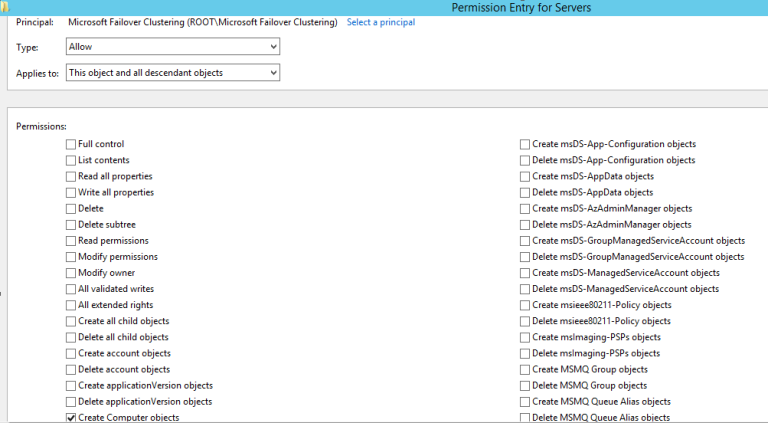This screenshot has height=423, width=768.
Task: Tick Create MSMQ Group objects
Action: [x=525, y=370]
